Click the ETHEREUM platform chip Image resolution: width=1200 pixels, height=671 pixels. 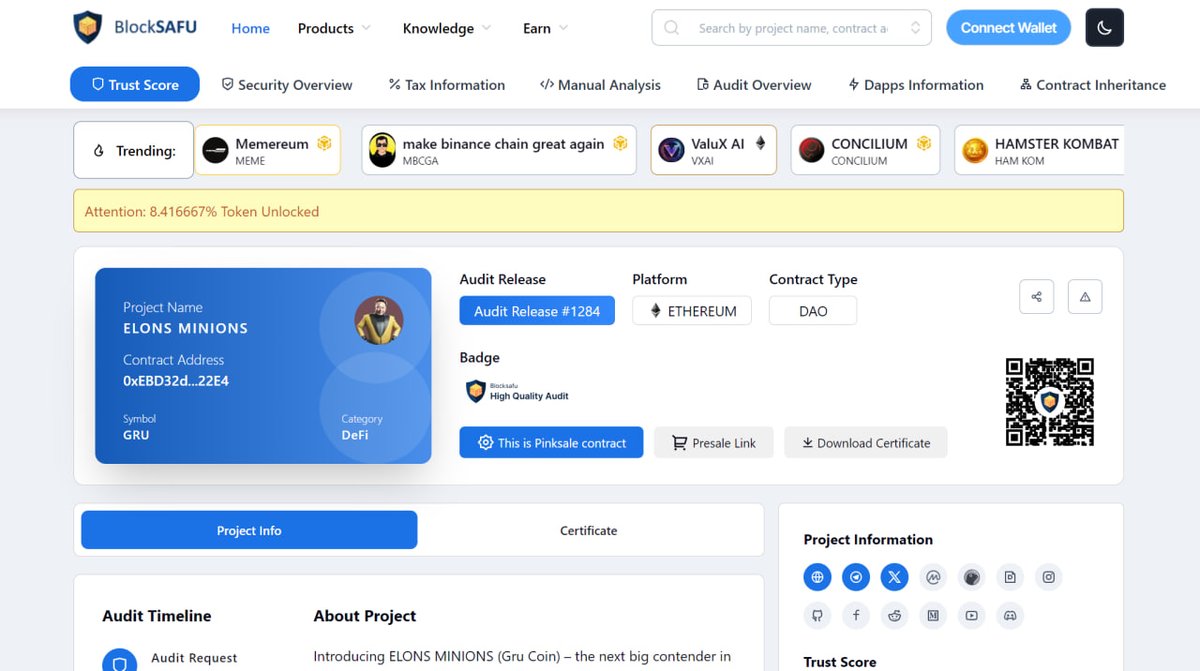pyautogui.click(x=692, y=311)
